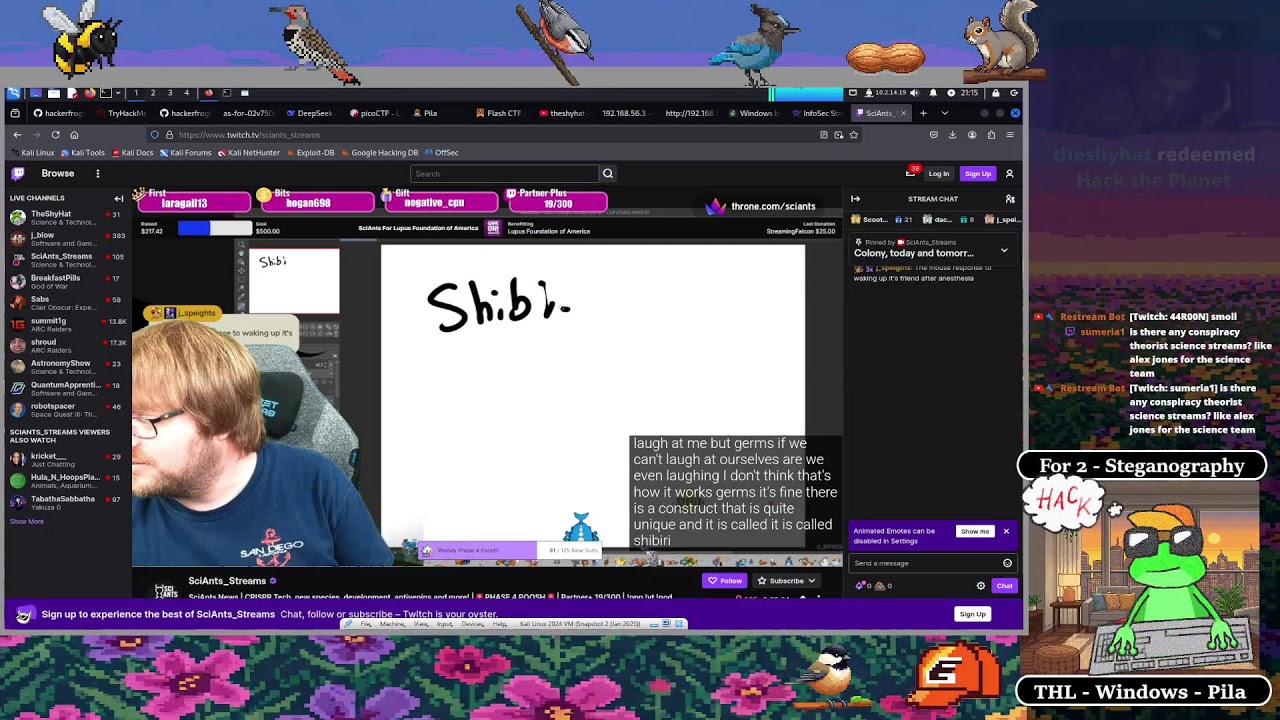Switch to the DeepSeek browser tab

[x=310, y=113]
